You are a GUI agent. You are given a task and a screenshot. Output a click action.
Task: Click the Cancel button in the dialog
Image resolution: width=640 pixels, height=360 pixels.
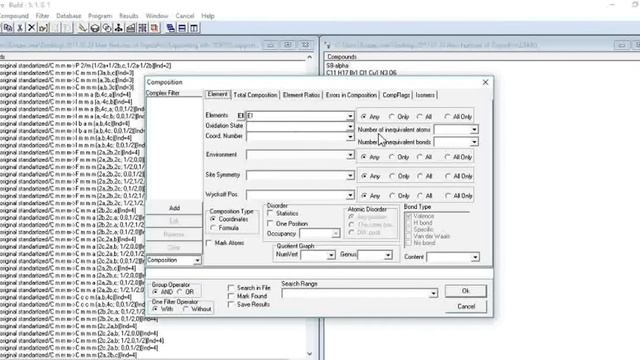[x=466, y=306]
